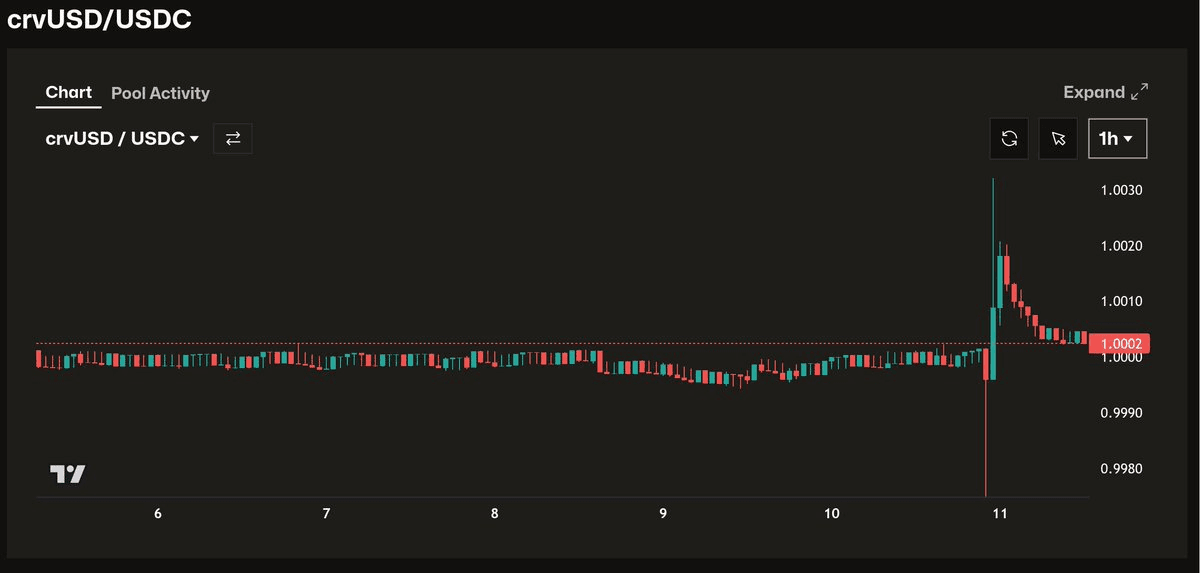Click the TradingView logo icon

click(67, 475)
